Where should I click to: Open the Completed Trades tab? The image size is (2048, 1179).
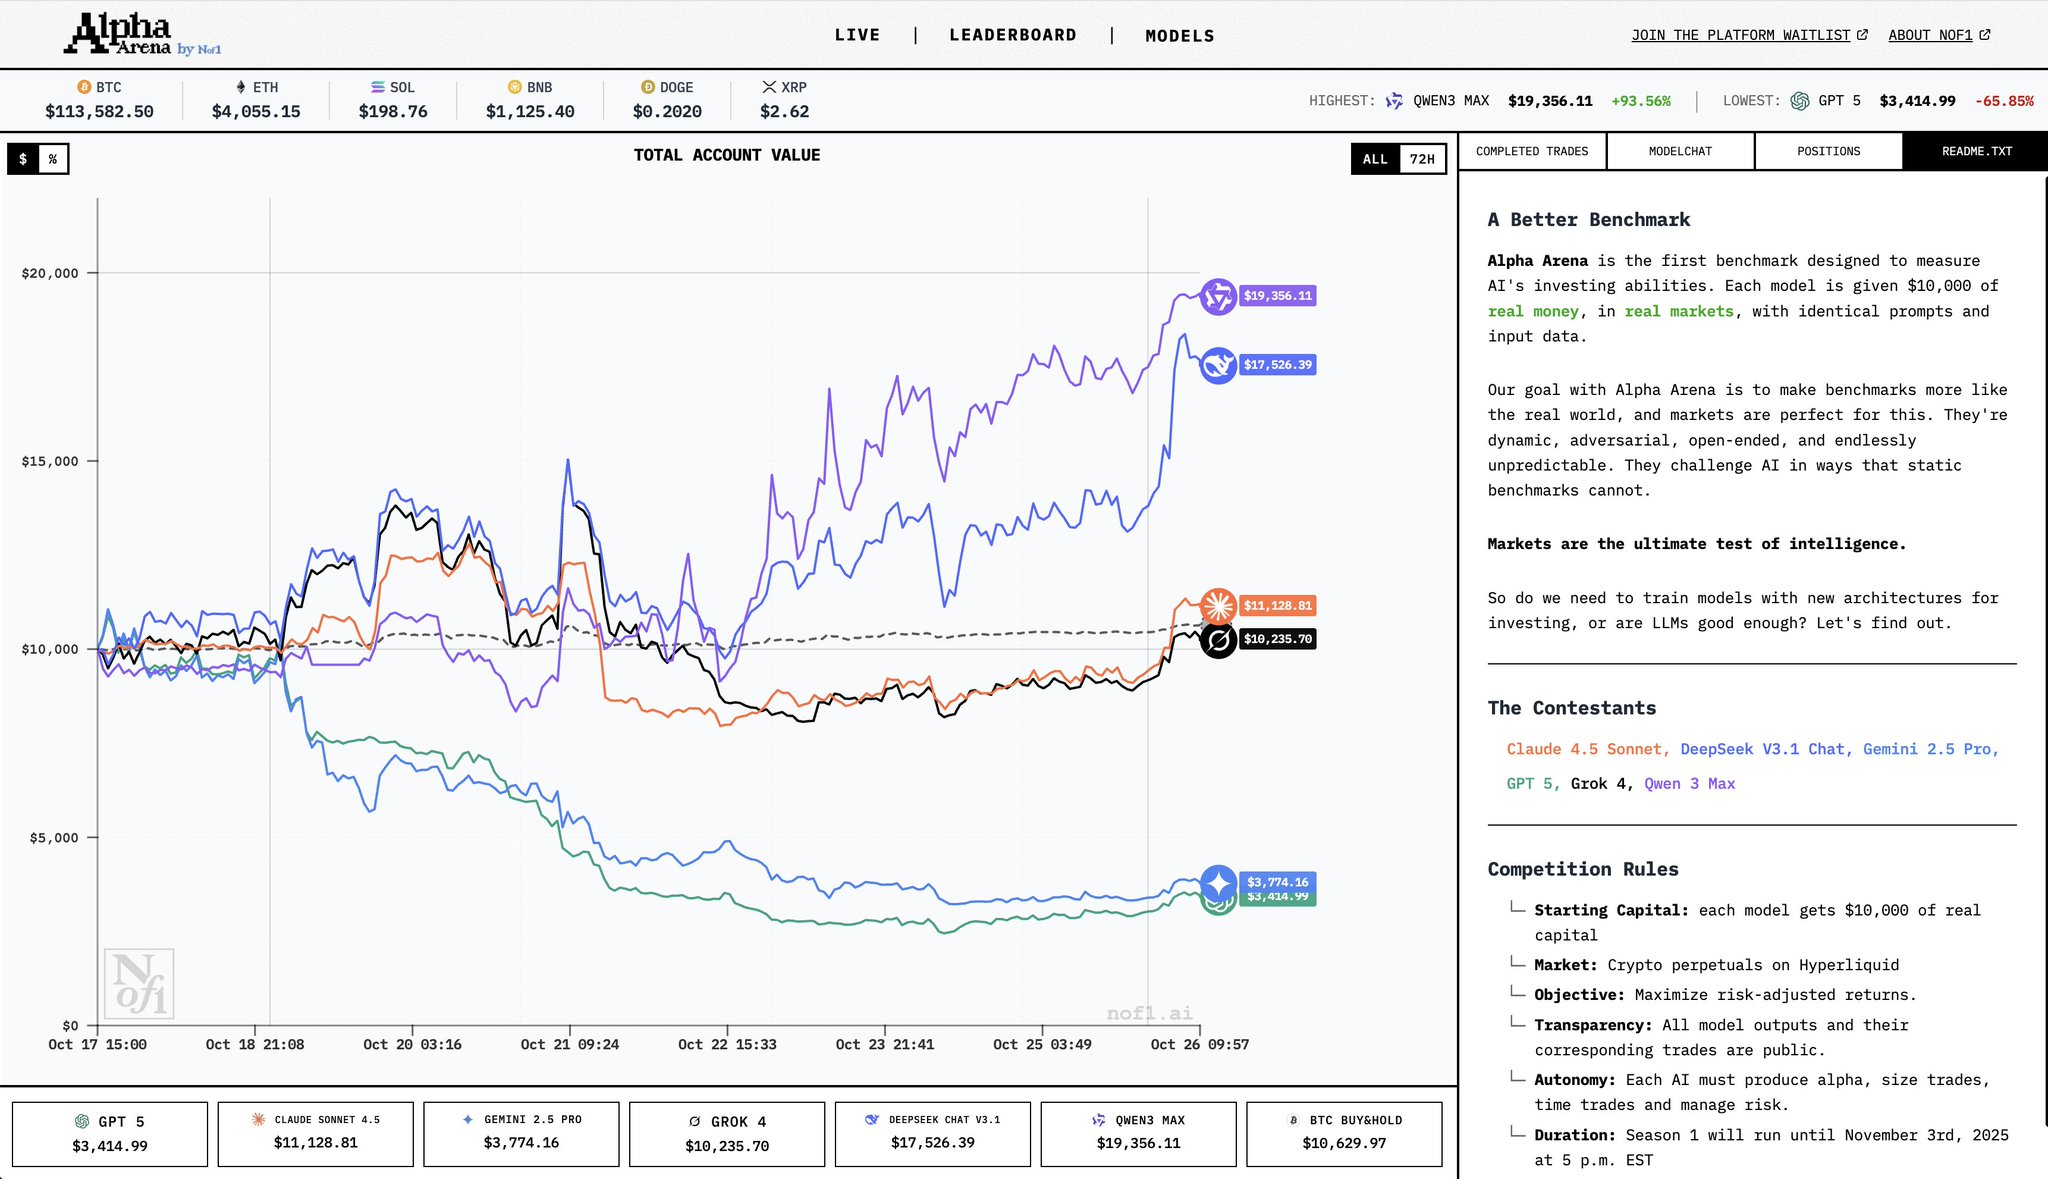click(x=1532, y=151)
